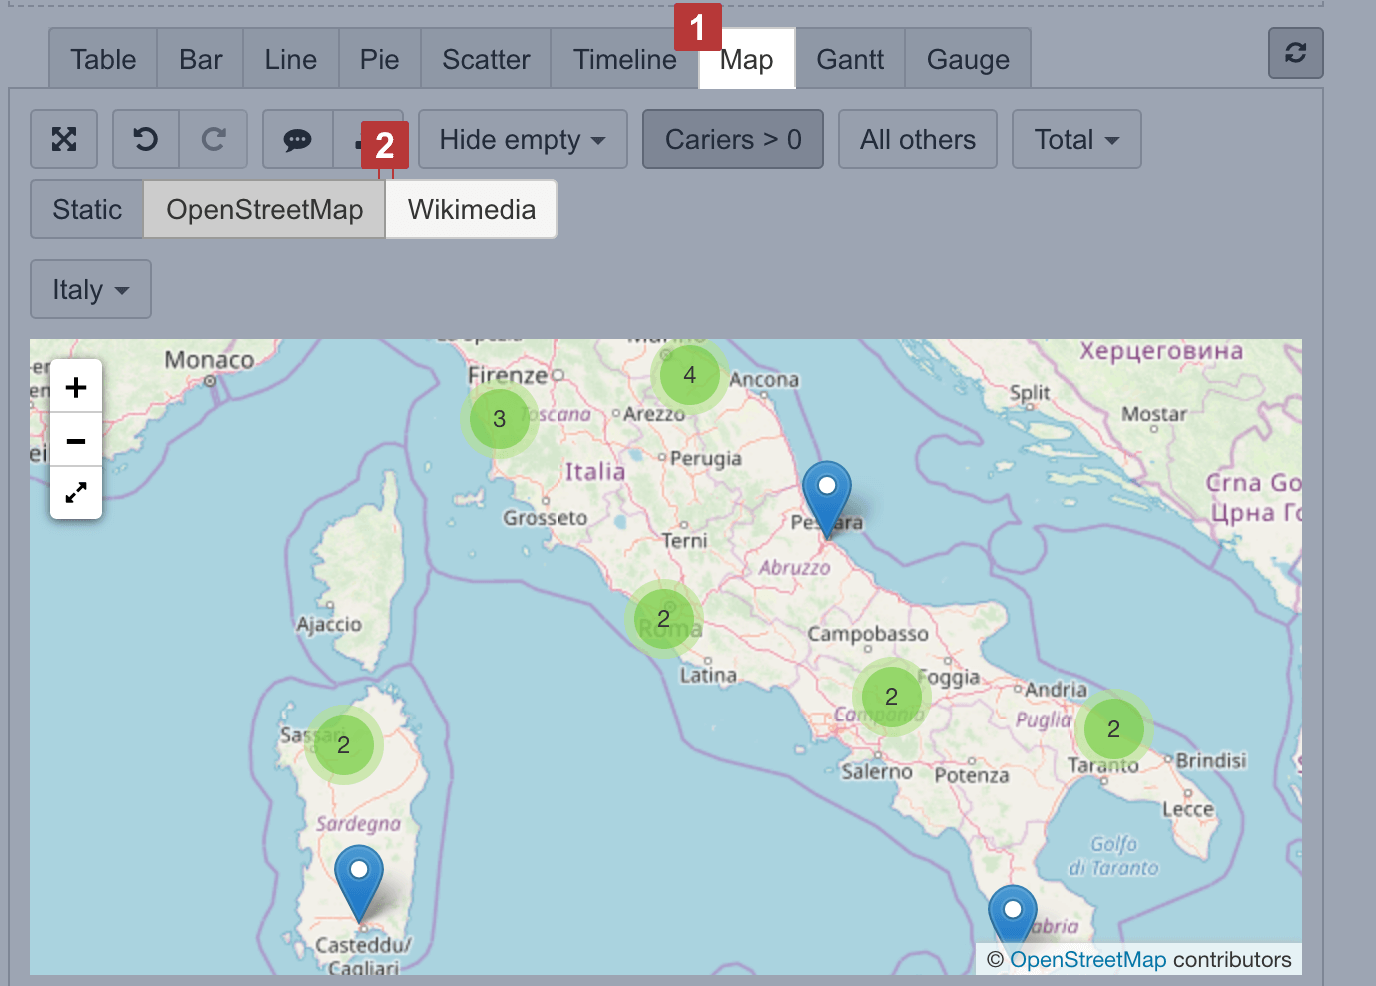Open the Total dropdown menu

tap(1076, 139)
